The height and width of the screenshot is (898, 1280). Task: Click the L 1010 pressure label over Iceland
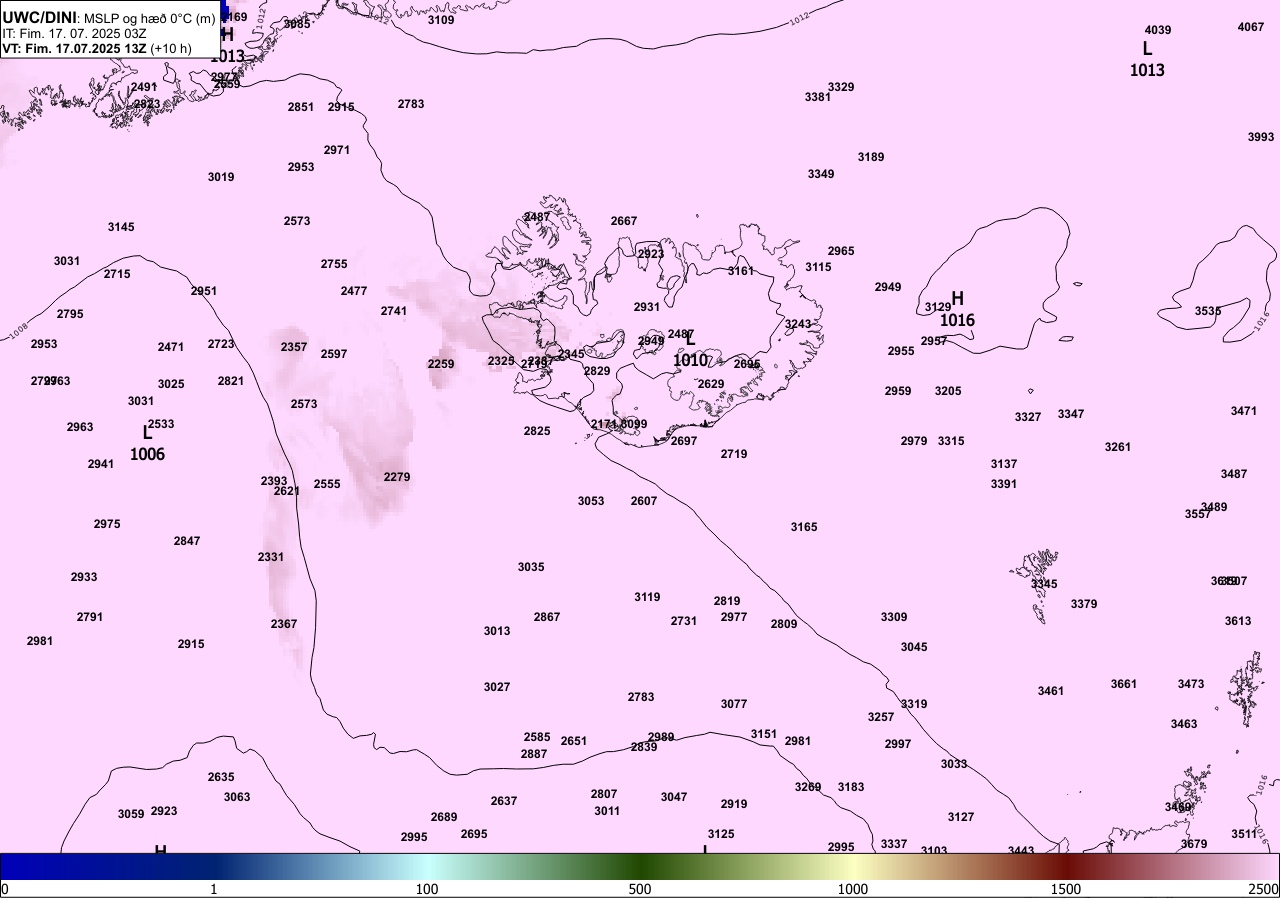tap(690, 349)
